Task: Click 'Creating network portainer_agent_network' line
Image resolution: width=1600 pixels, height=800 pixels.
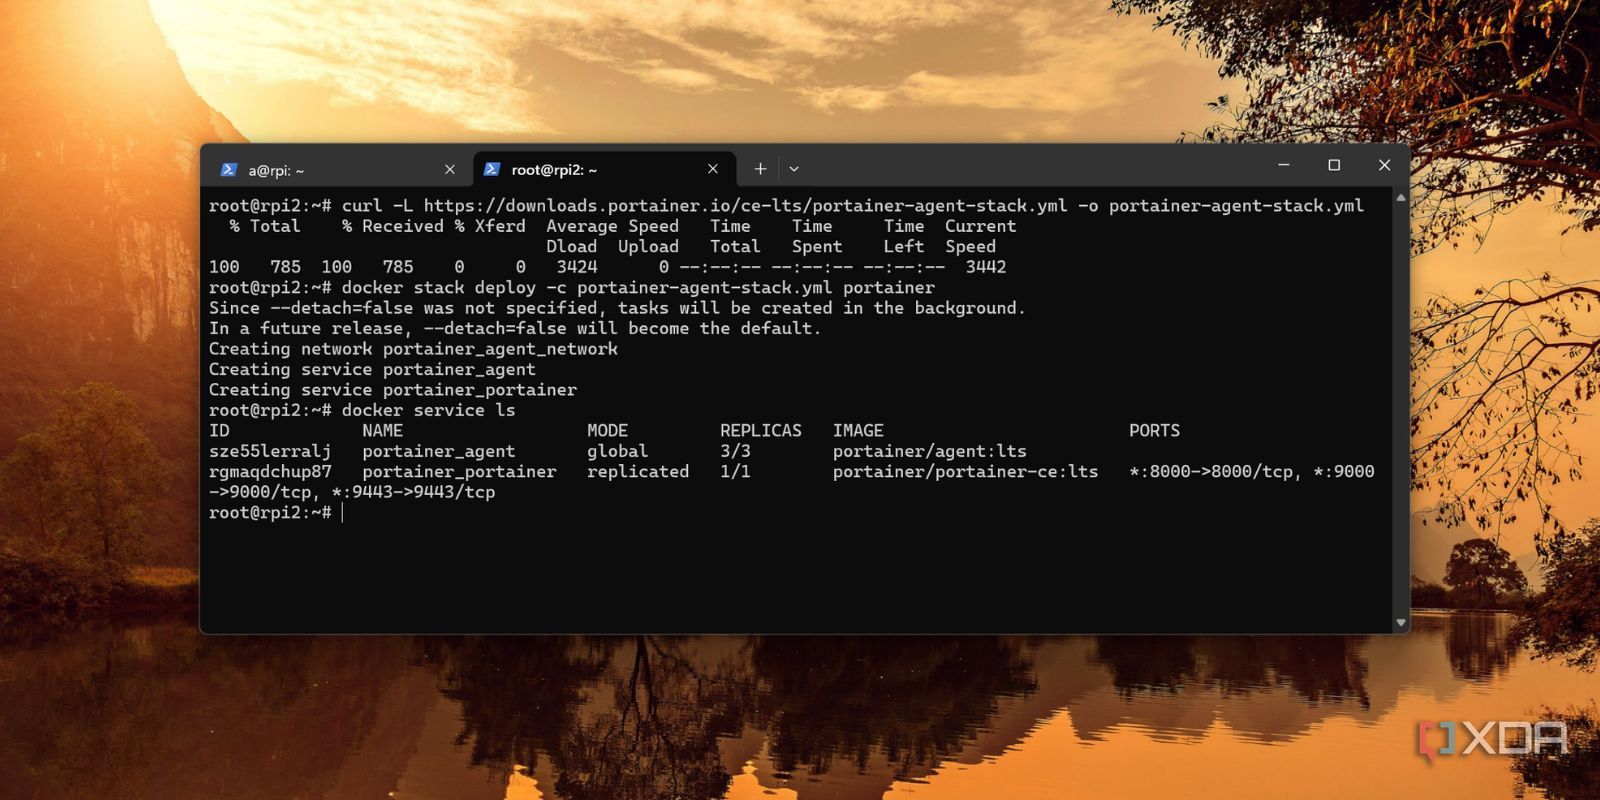Action: coord(413,349)
